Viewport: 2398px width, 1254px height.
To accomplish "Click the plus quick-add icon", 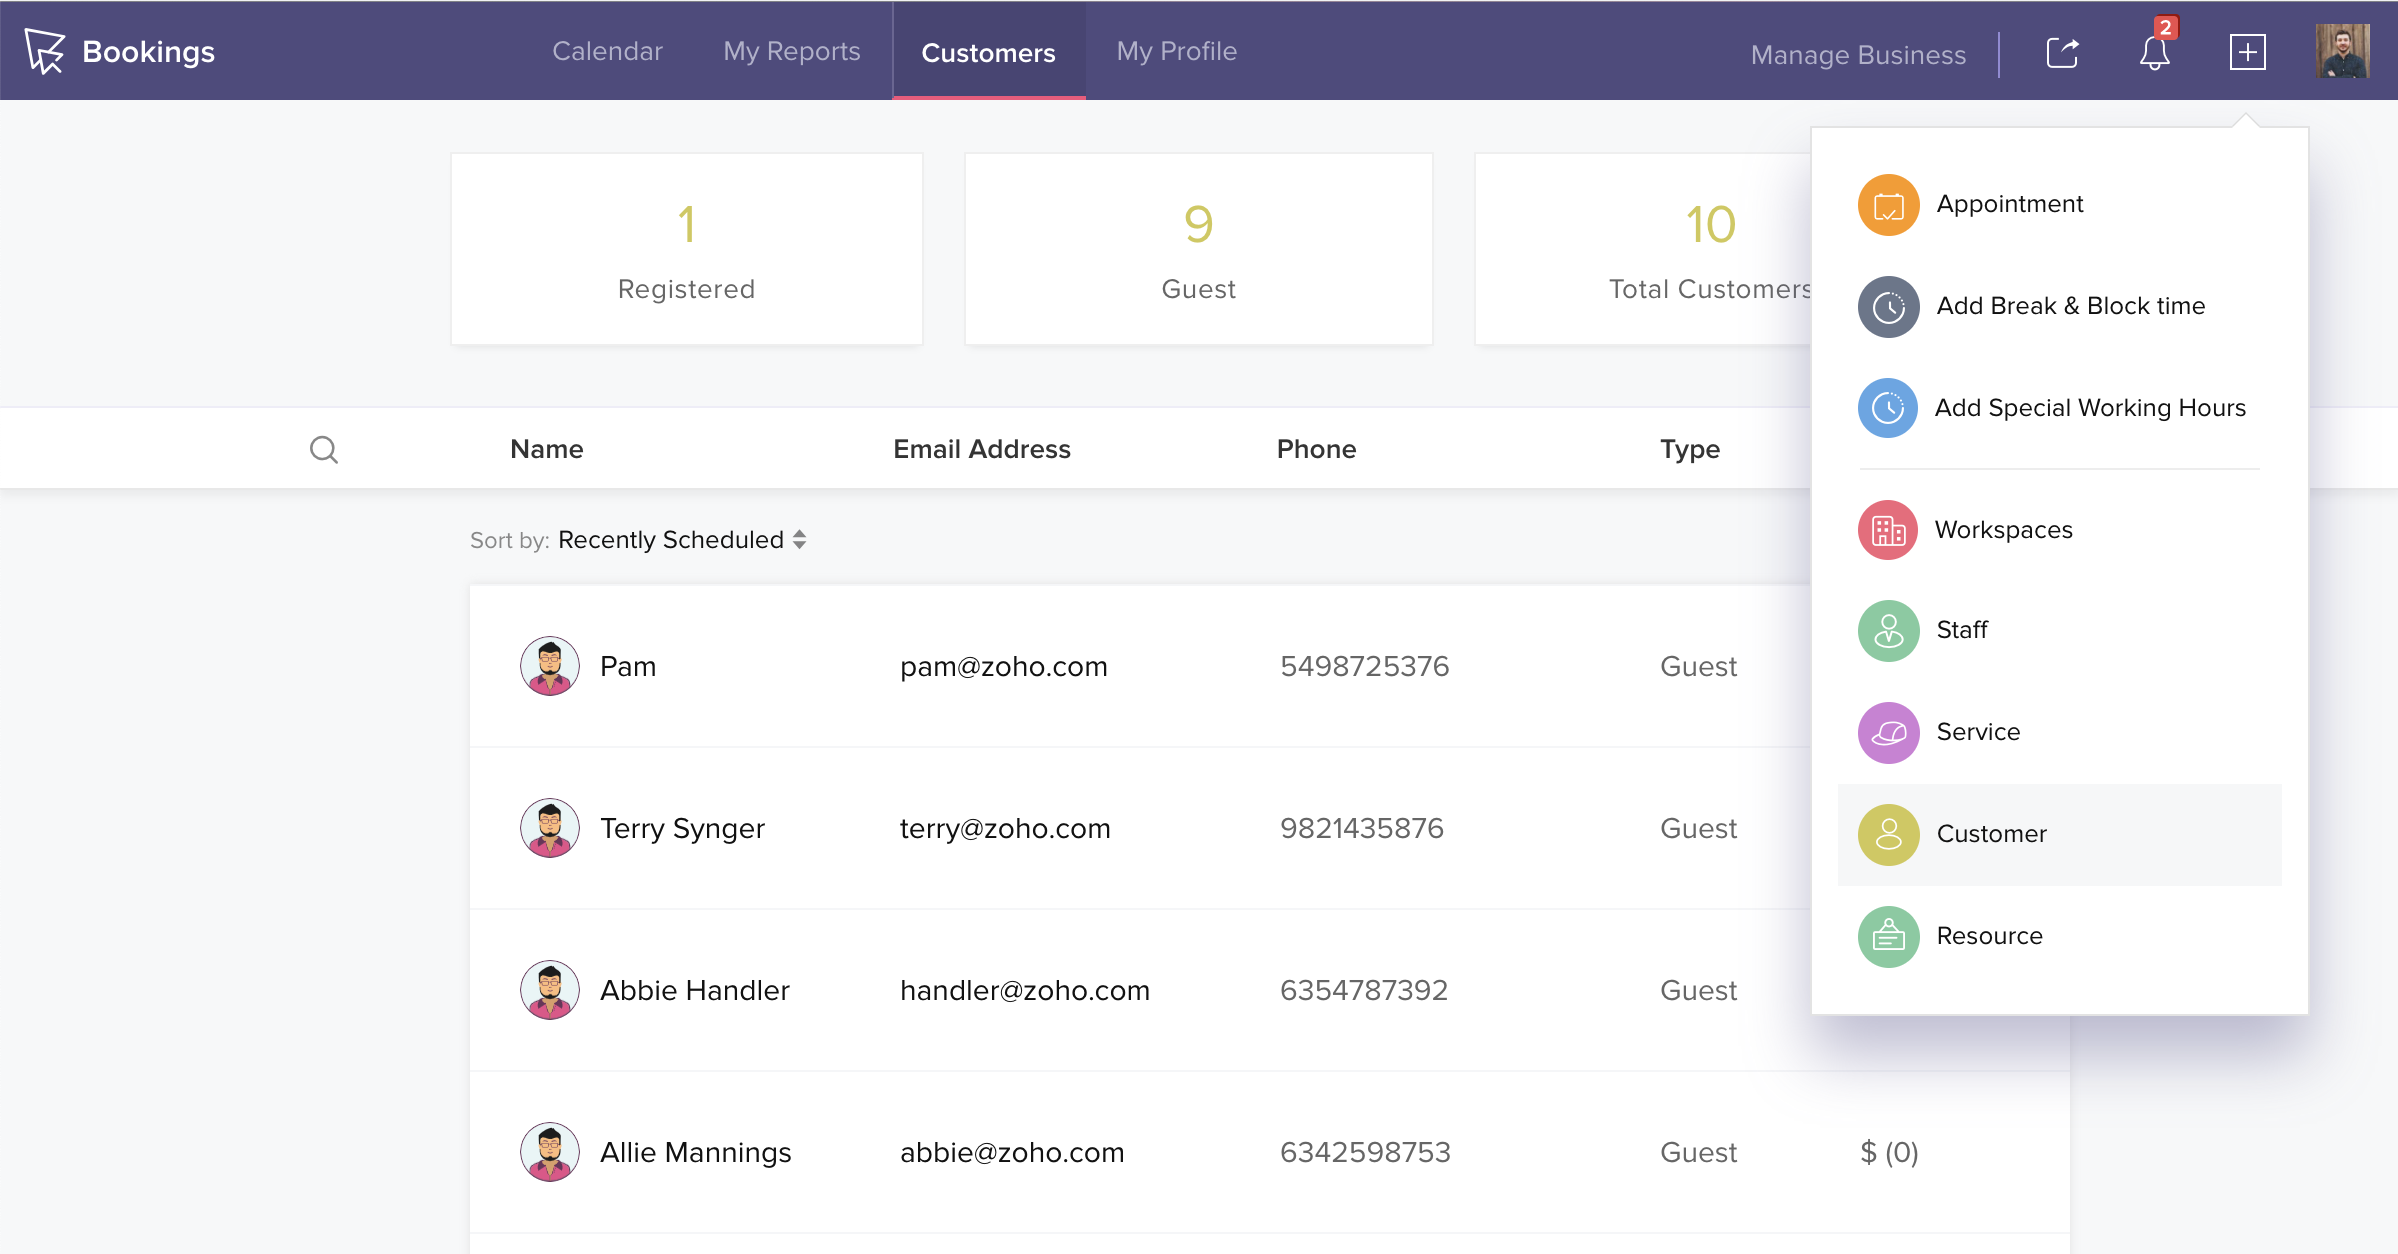I will tap(2247, 52).
